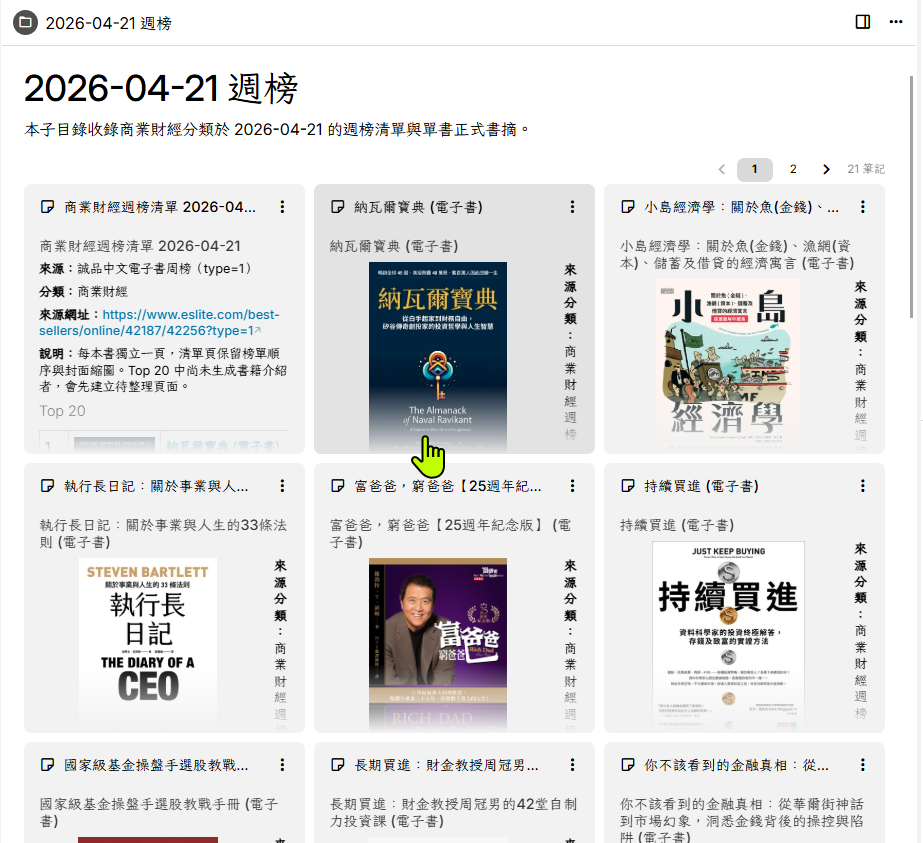Screen dimensions: 923x843
Task: Go to previous page with left chevron
Action: 722,169
